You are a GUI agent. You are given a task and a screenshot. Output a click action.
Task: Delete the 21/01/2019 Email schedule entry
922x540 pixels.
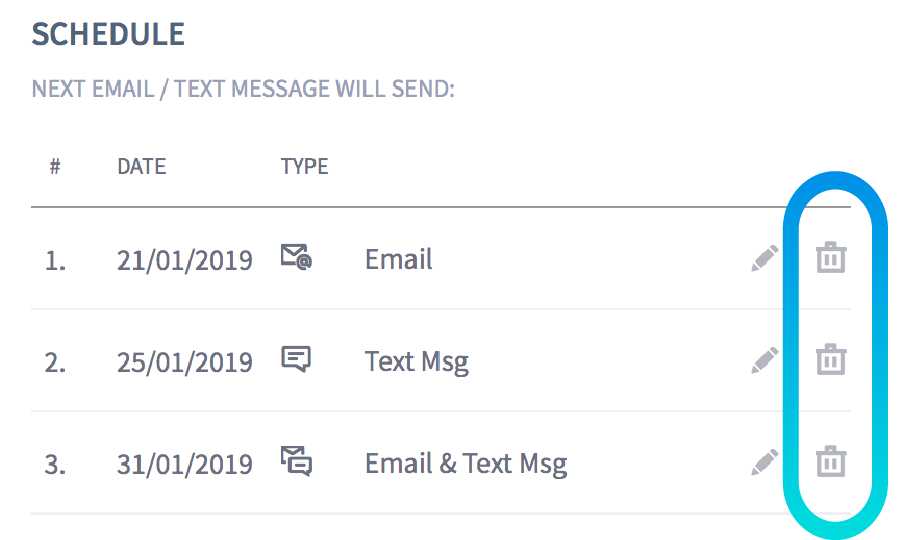click(x=831, y=258)
